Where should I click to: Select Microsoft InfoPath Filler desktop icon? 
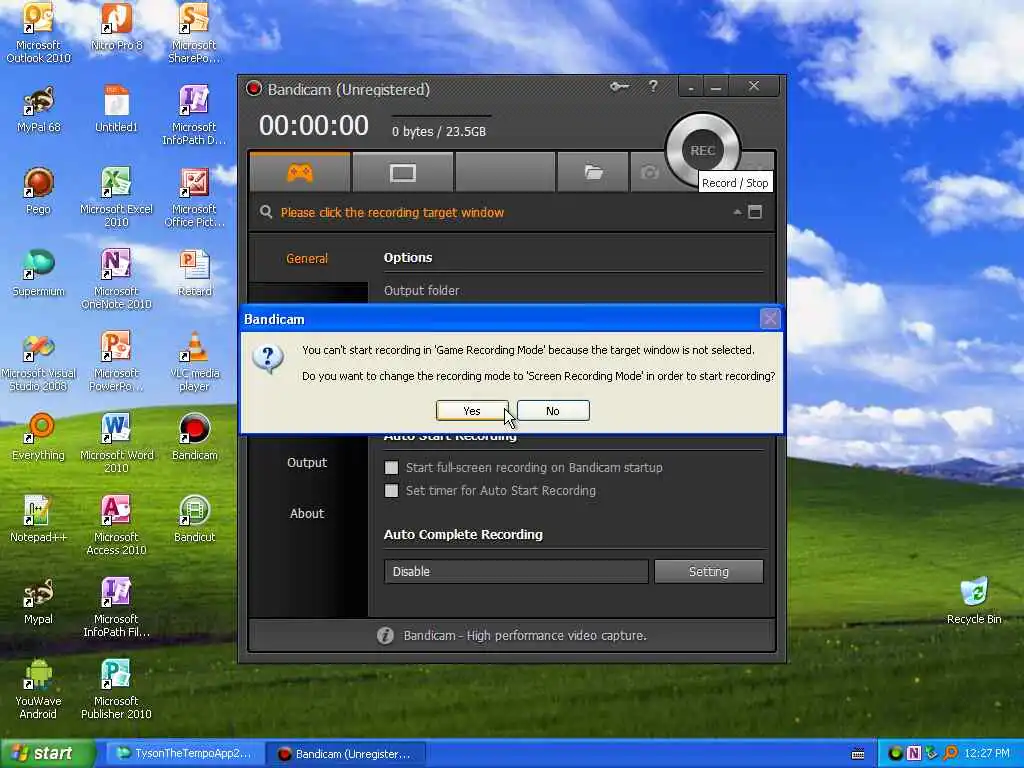pyautogui.click(x=116, y=607)
